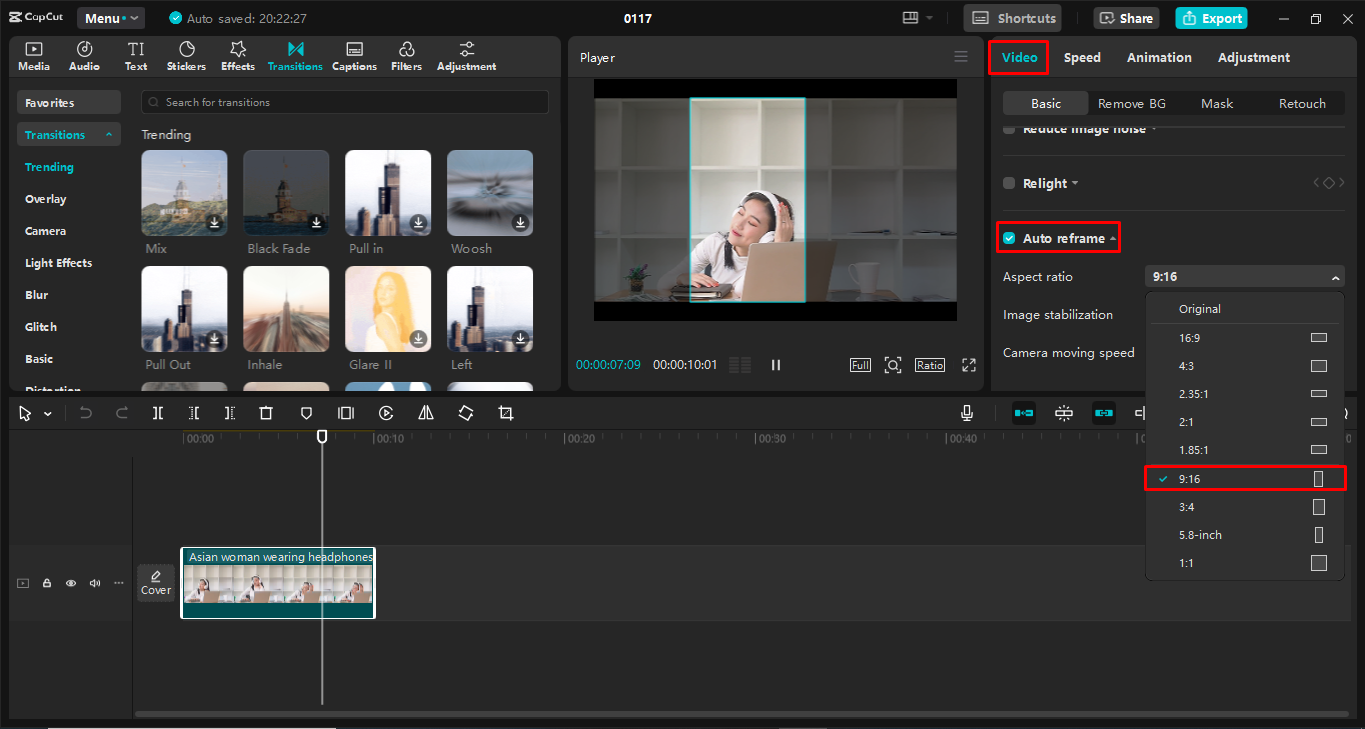The image size is (1365, 729).
Task: Click the player fullscreen expand icon
Action: [968, 365]
